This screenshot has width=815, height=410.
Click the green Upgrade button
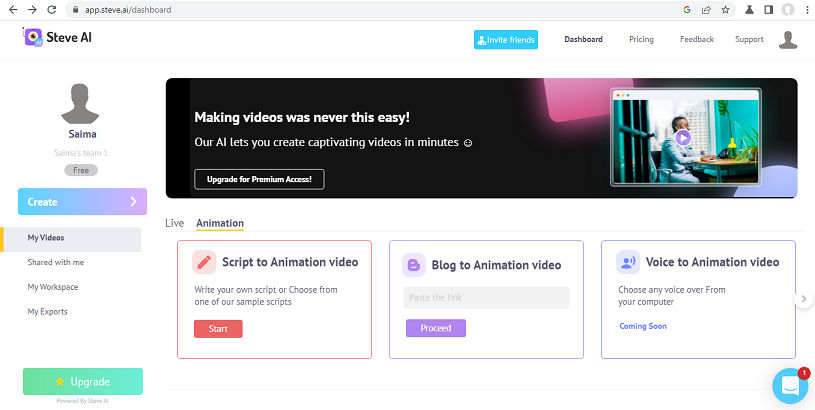click(x=83, y=381)
